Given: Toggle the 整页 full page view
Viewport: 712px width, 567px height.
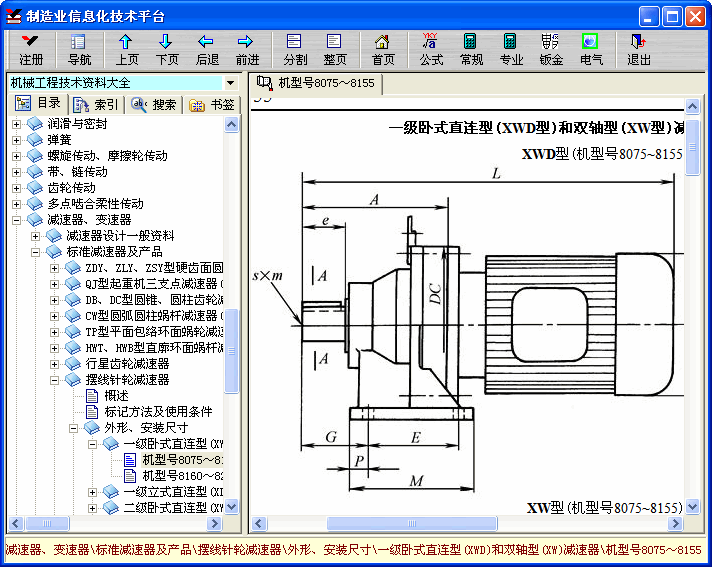Looking at the screenshot, I should coord(335,49).
